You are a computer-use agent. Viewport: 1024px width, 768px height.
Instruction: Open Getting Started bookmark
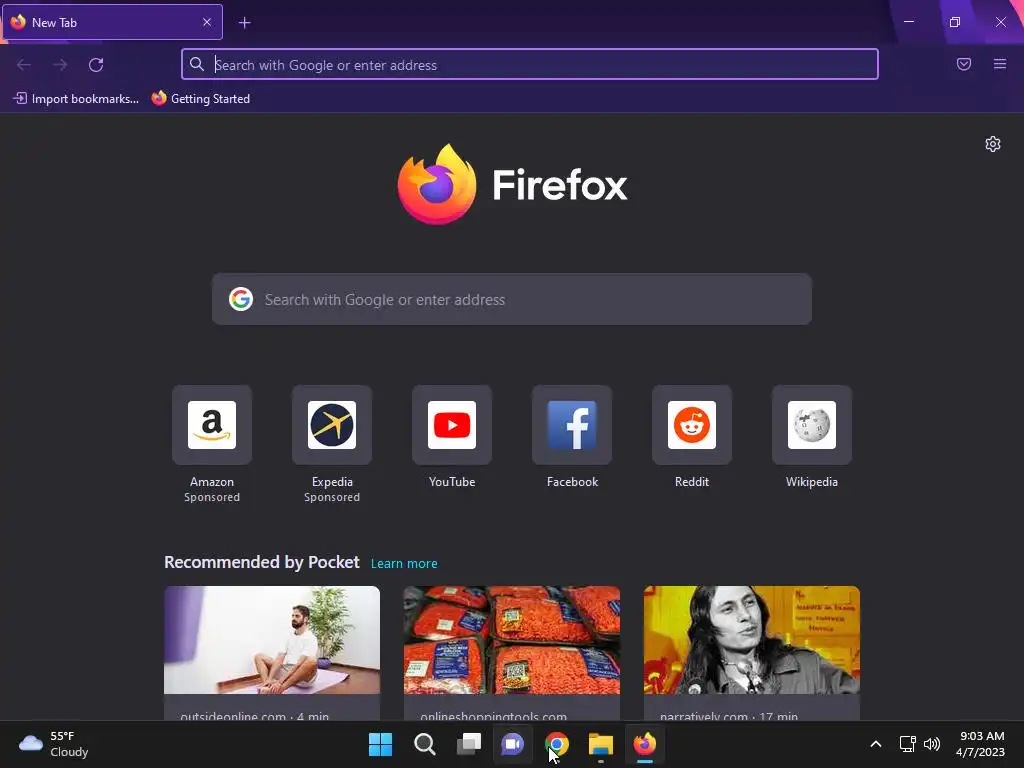pos(201,99)
